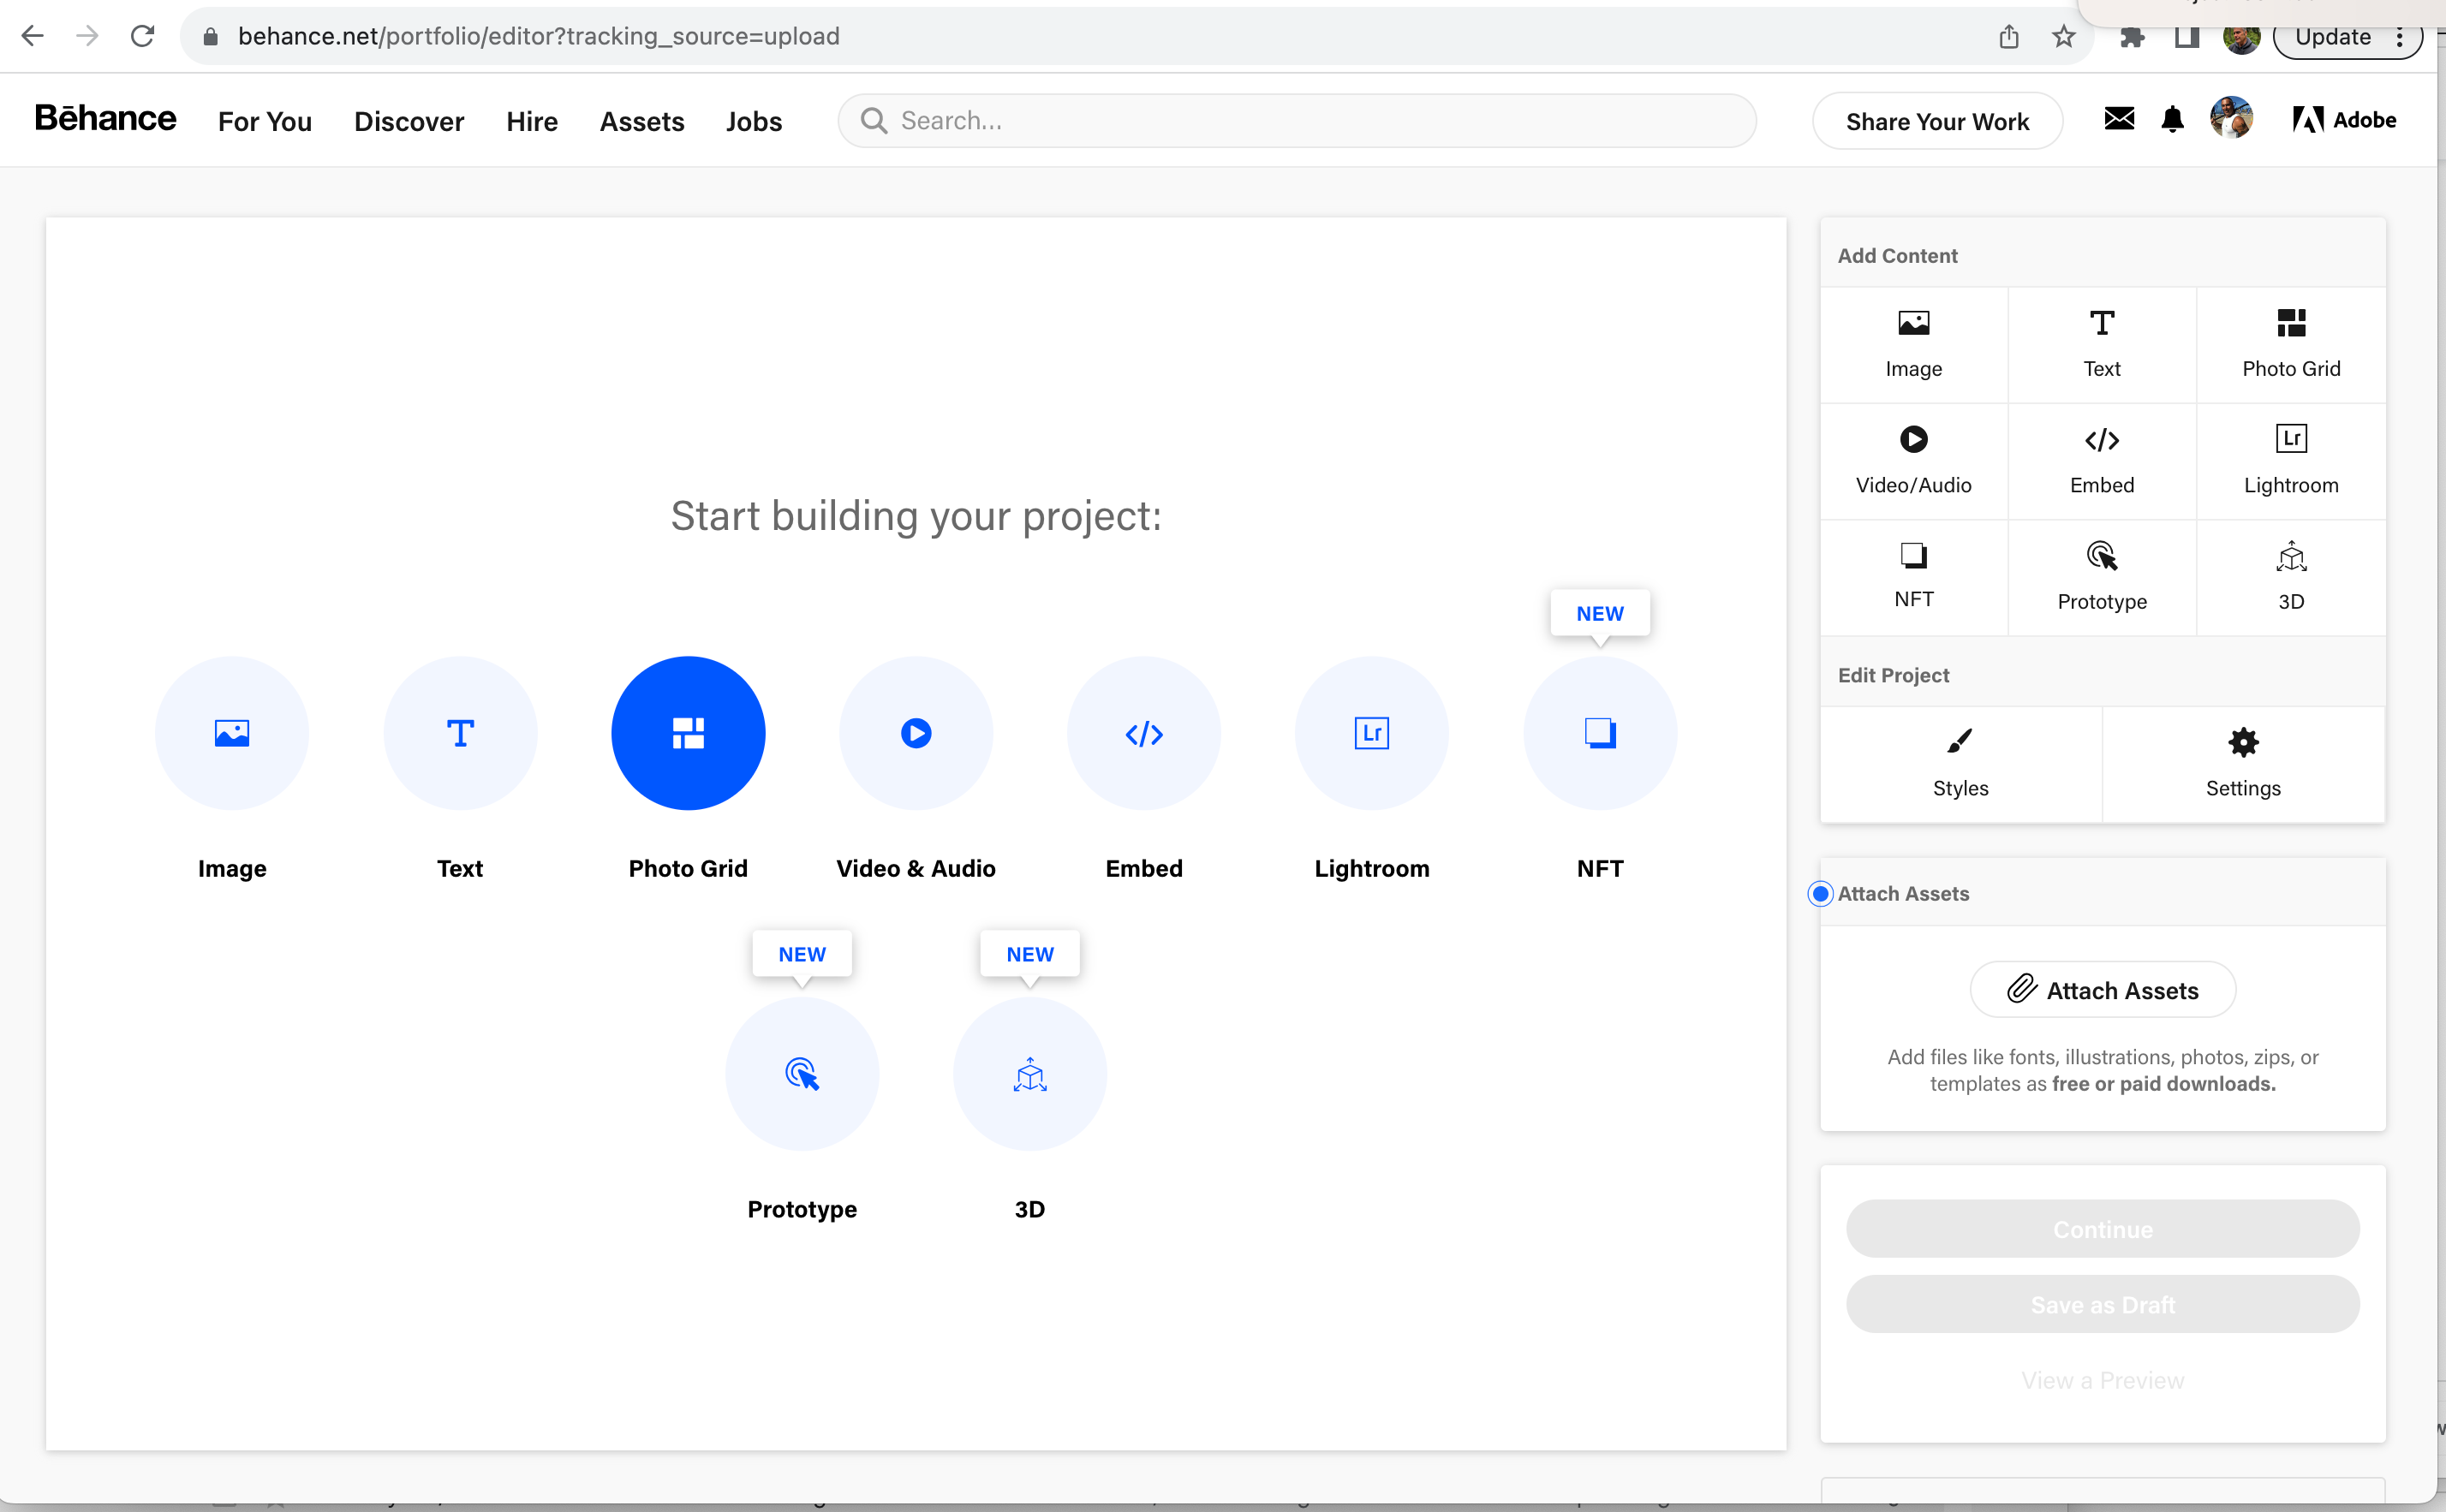Select the blue radio beside Attach Assets
2446x1512 pixels.
pyautogui.click(x=1820, y=893)
